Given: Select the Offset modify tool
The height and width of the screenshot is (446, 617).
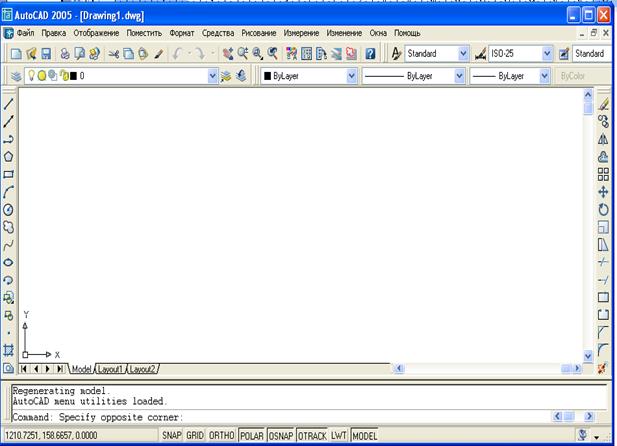Looking at the screenshot, I should [603, 157].
